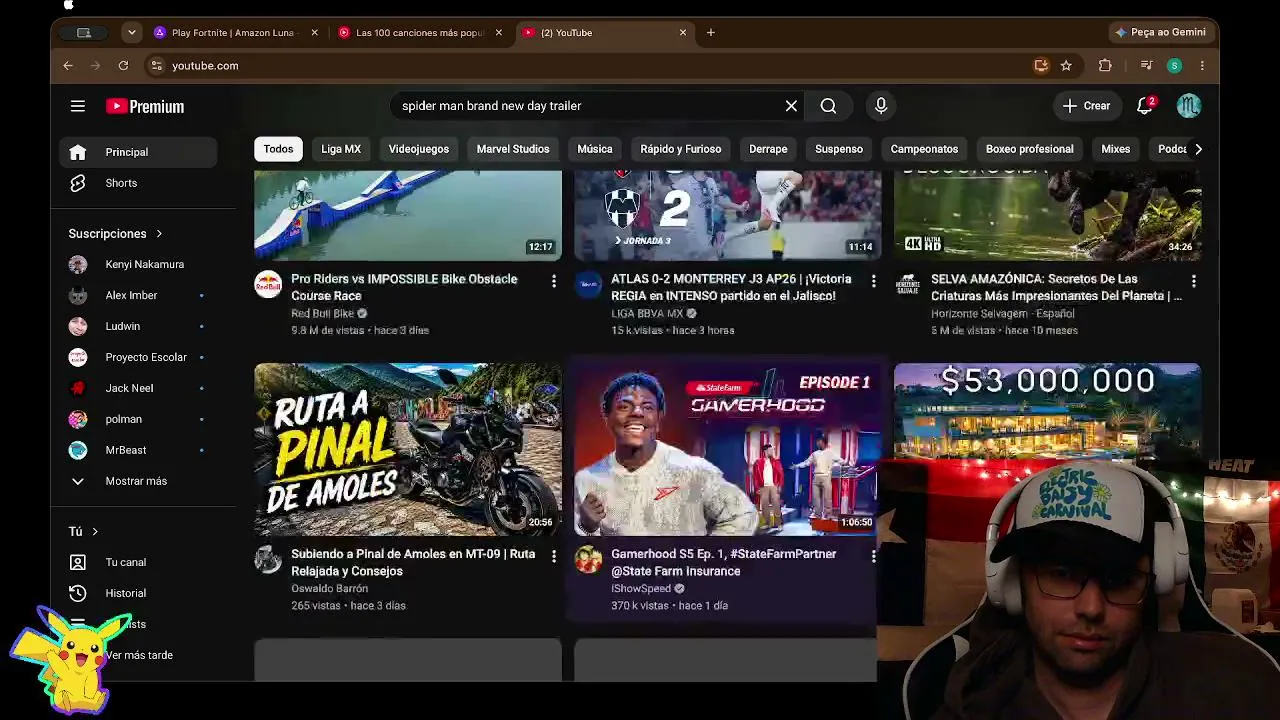The height and width of the screenshot is (720, 1280).
Task: Open options for Gamerhood S5 video
Action: coord(873,557)
